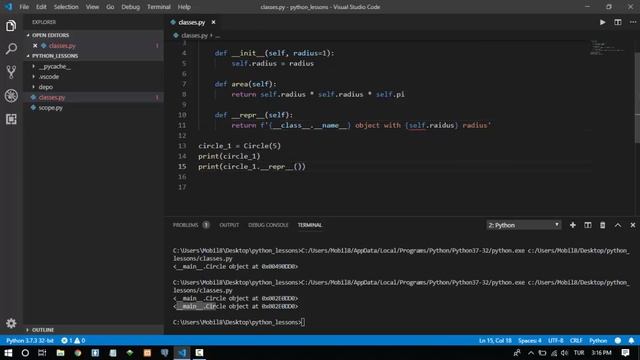Open the Edit menu

pos(41,7)
